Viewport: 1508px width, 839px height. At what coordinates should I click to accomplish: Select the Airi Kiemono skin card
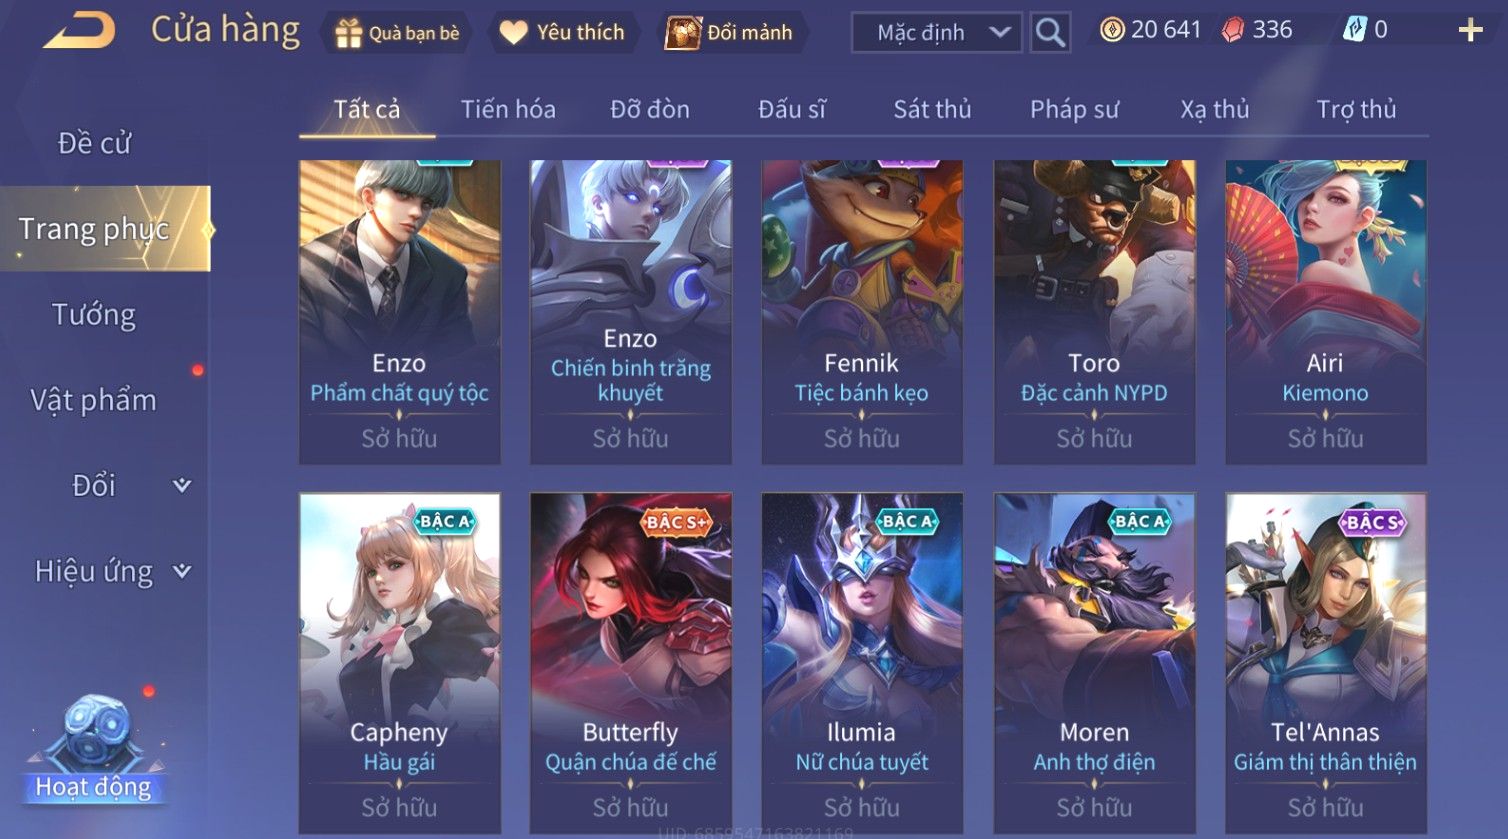click(1326, 312)
